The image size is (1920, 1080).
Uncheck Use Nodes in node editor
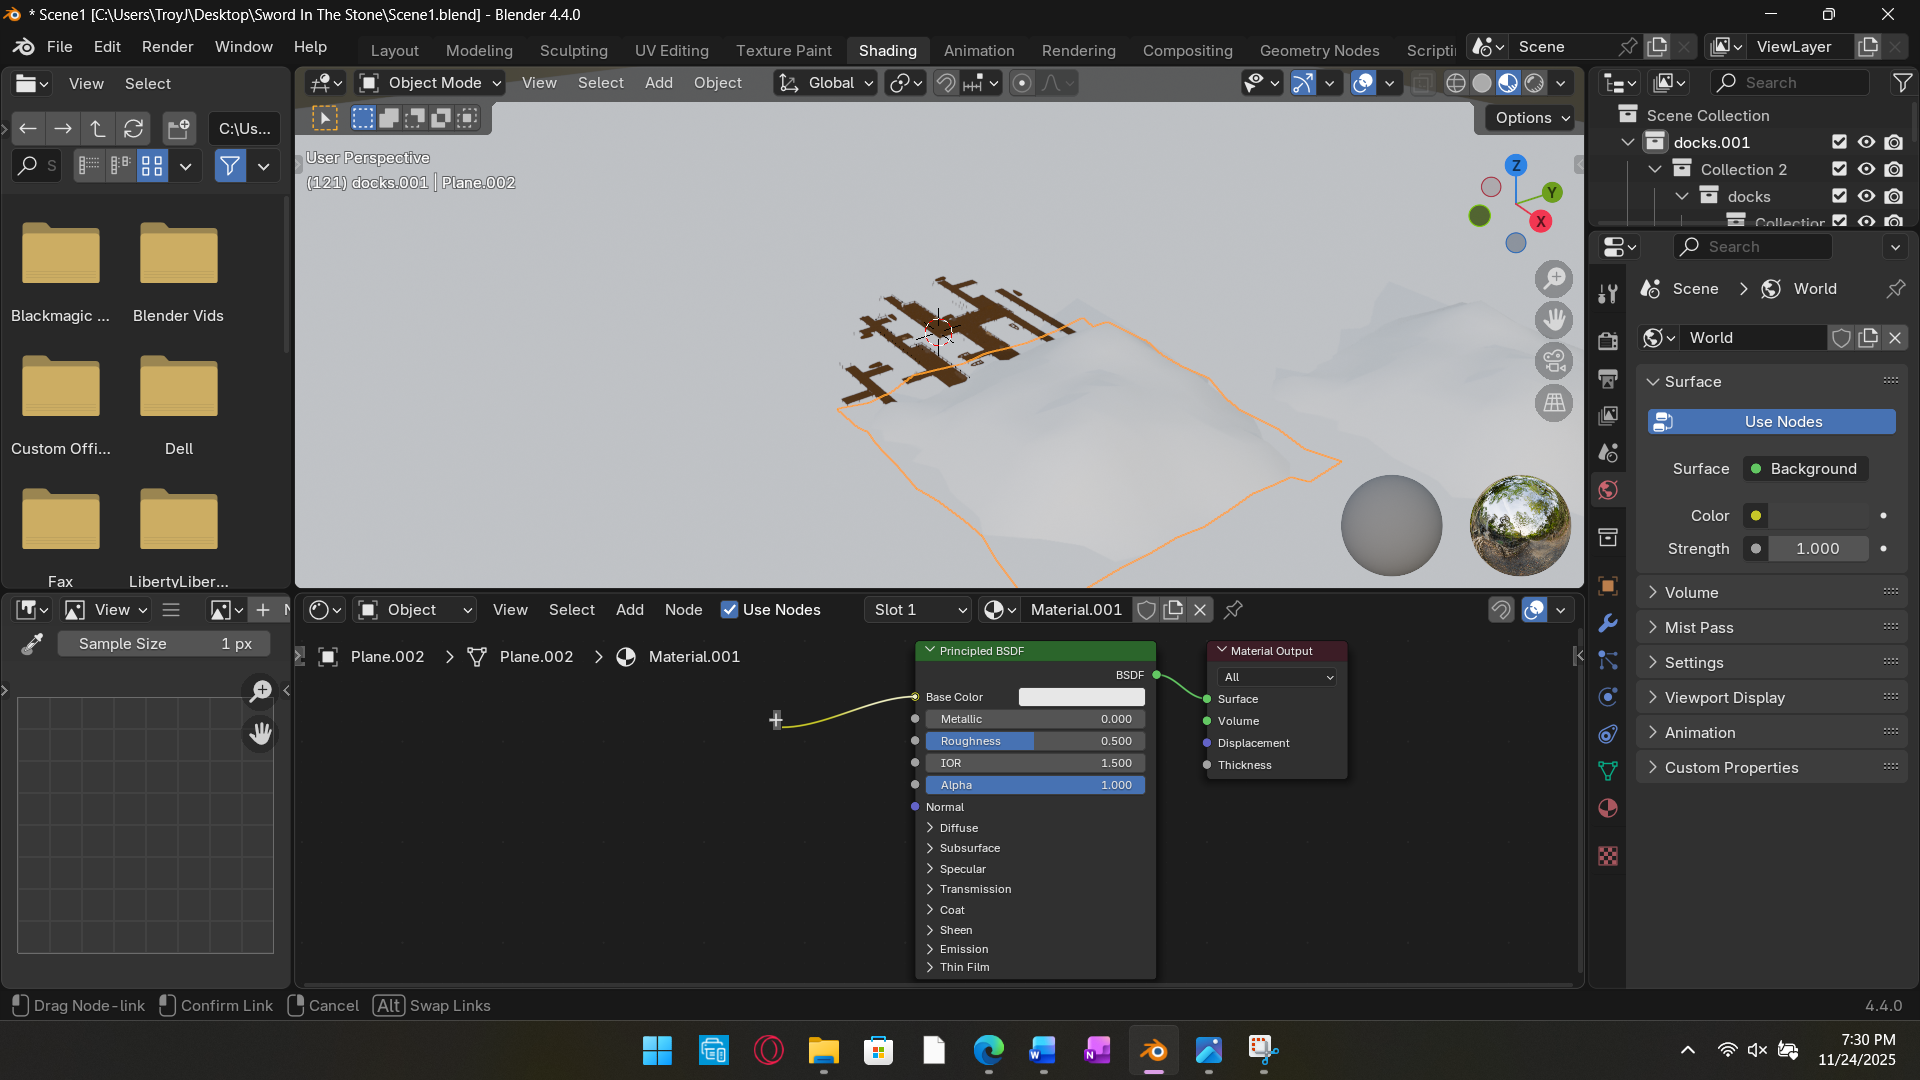click(730, 610)
